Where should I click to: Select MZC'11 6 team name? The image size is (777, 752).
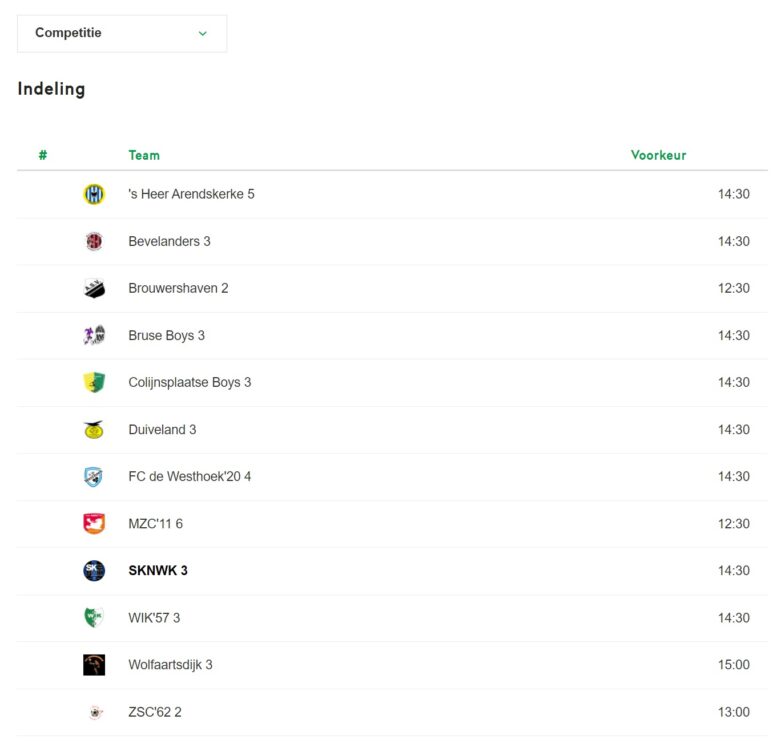tap(156, 524)
